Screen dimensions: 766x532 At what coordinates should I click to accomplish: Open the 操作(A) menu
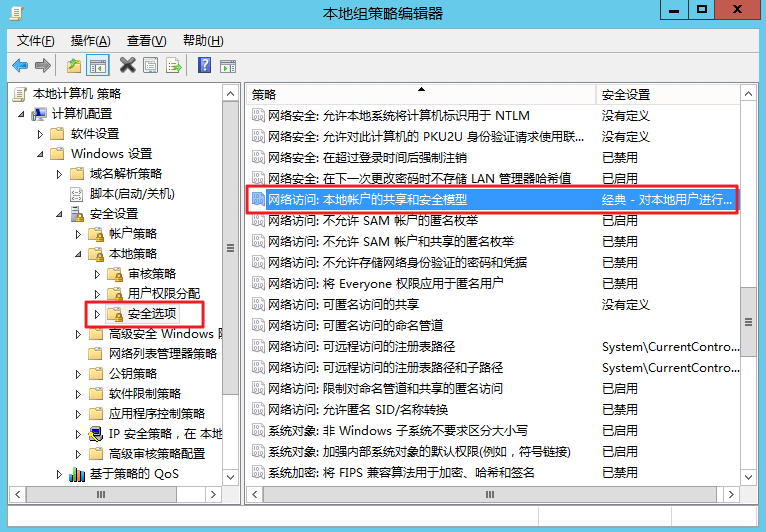click(x=90, y=40)
